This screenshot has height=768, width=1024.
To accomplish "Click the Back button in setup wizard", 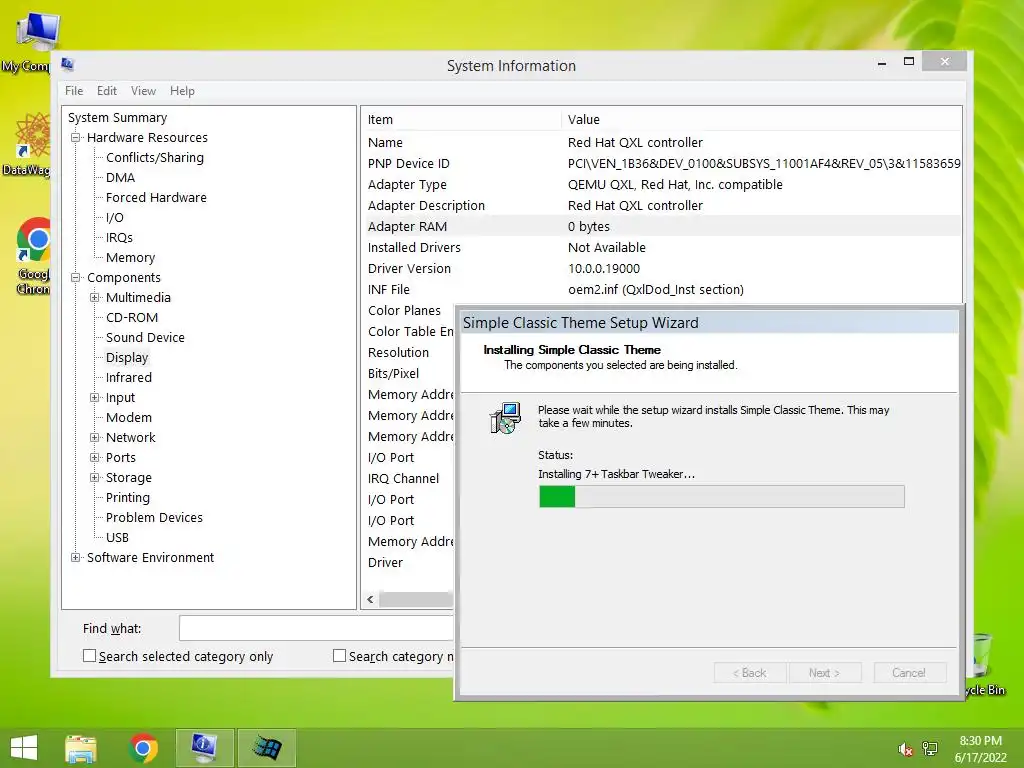I will [750, 673].
